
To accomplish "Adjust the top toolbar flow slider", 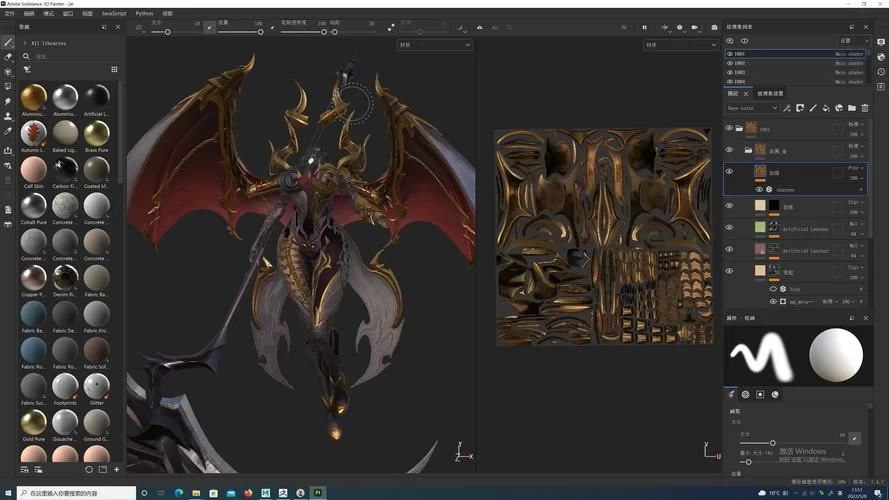I will tap(240, 32).
